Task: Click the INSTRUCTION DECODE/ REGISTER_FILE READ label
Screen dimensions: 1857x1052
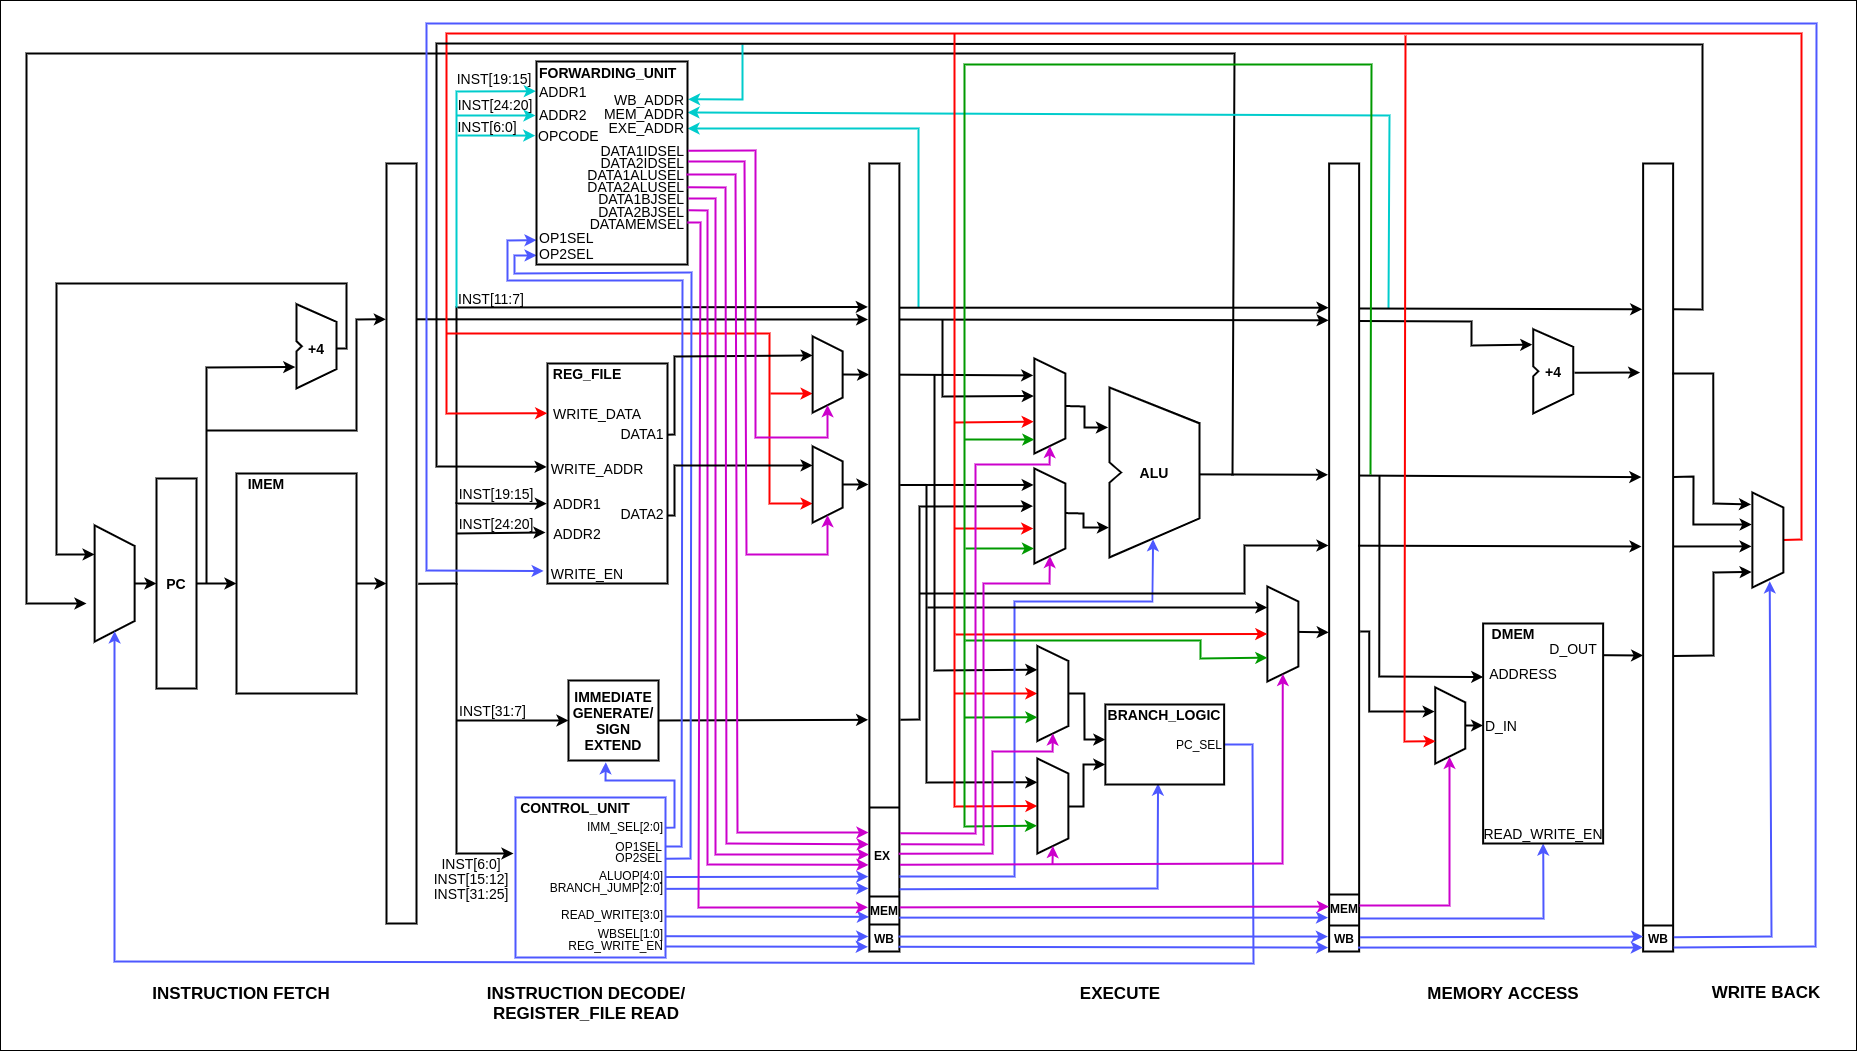Action: click(x=586, y=1003)
